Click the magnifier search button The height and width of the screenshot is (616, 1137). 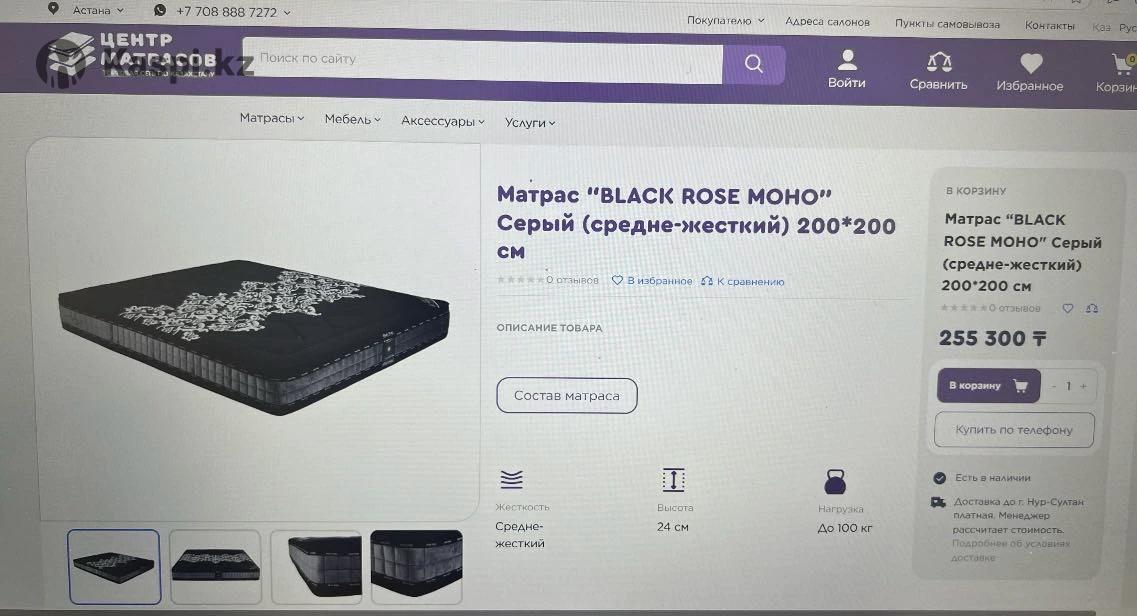click(754, 65)
